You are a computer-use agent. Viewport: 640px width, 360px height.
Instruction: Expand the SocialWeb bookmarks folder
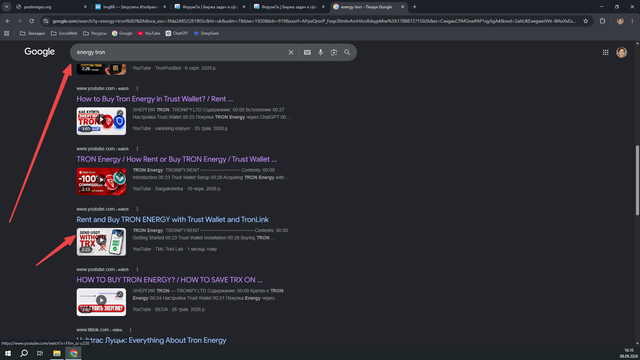(x=64, y=33)
